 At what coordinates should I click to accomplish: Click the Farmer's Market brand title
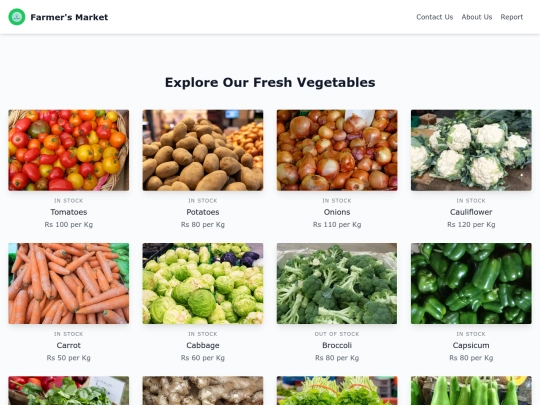pos(69,17)
